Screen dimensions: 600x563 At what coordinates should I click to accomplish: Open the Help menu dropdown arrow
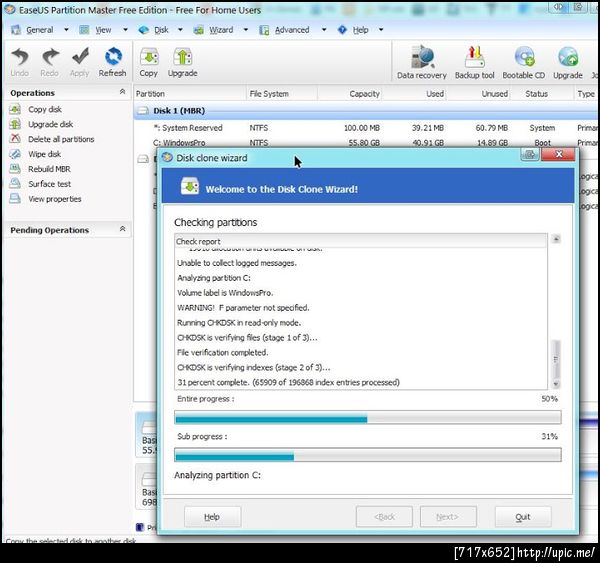tap(381, 29)
